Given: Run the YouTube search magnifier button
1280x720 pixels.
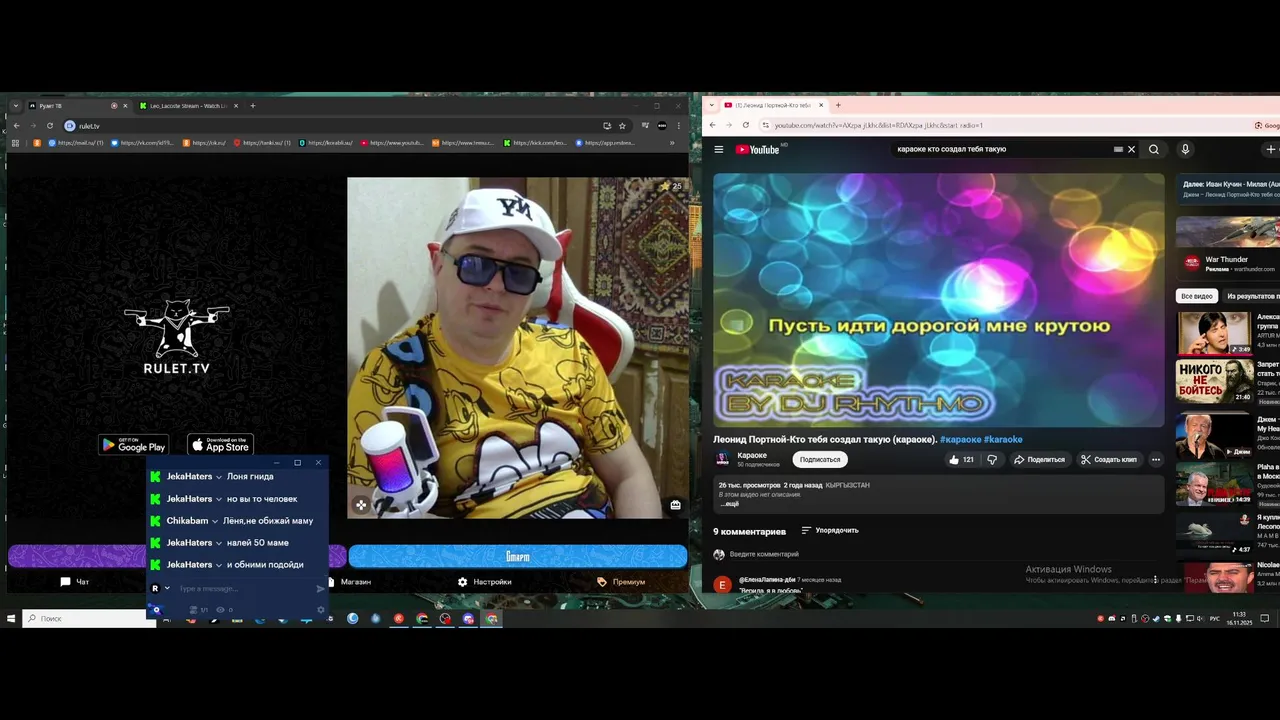Looking at the screenshot, I should (1154, 149).
